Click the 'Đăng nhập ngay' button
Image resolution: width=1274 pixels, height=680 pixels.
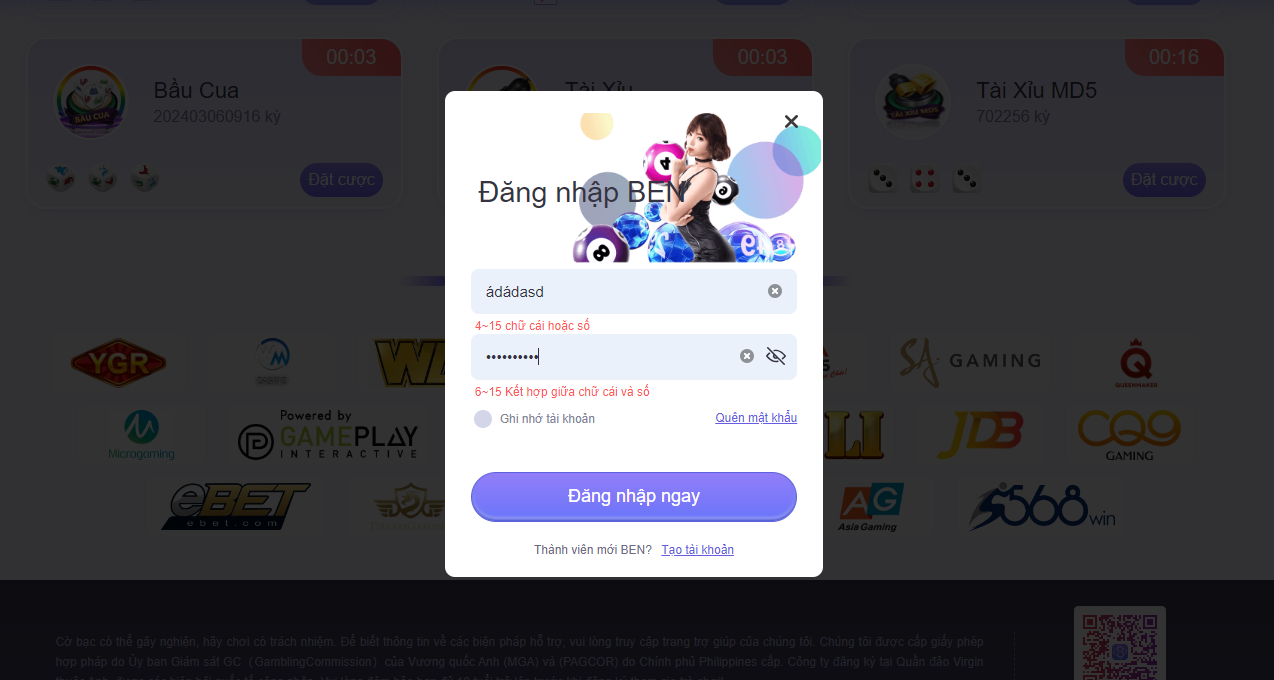634,496
